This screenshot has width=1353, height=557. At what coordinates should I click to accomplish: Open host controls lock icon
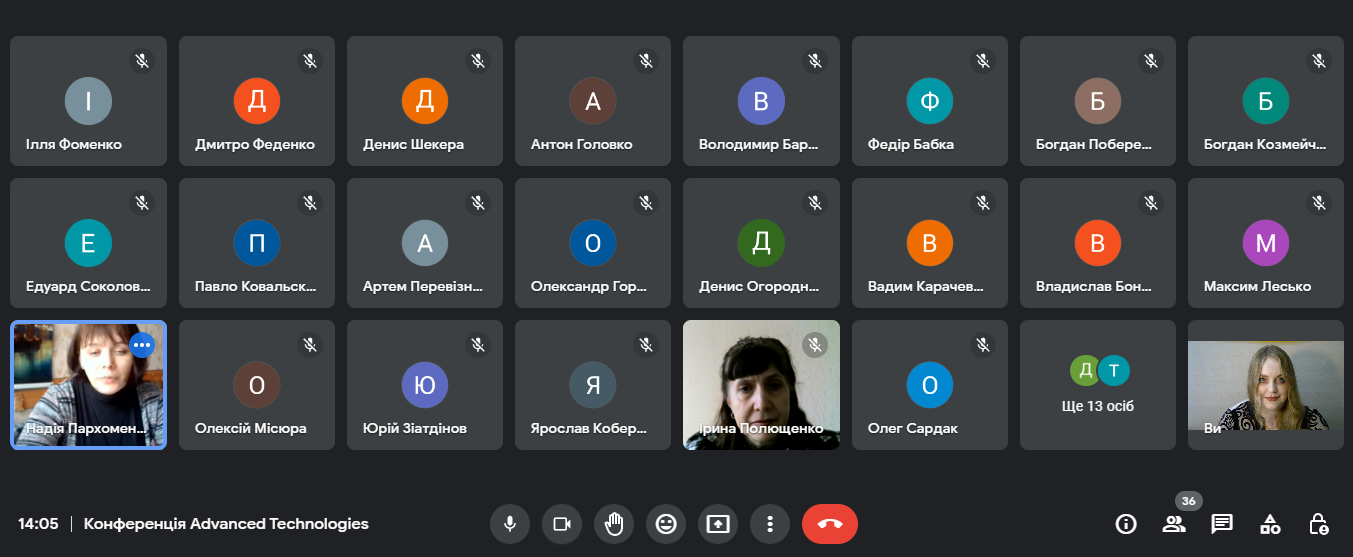click(x=1318, y=523)
